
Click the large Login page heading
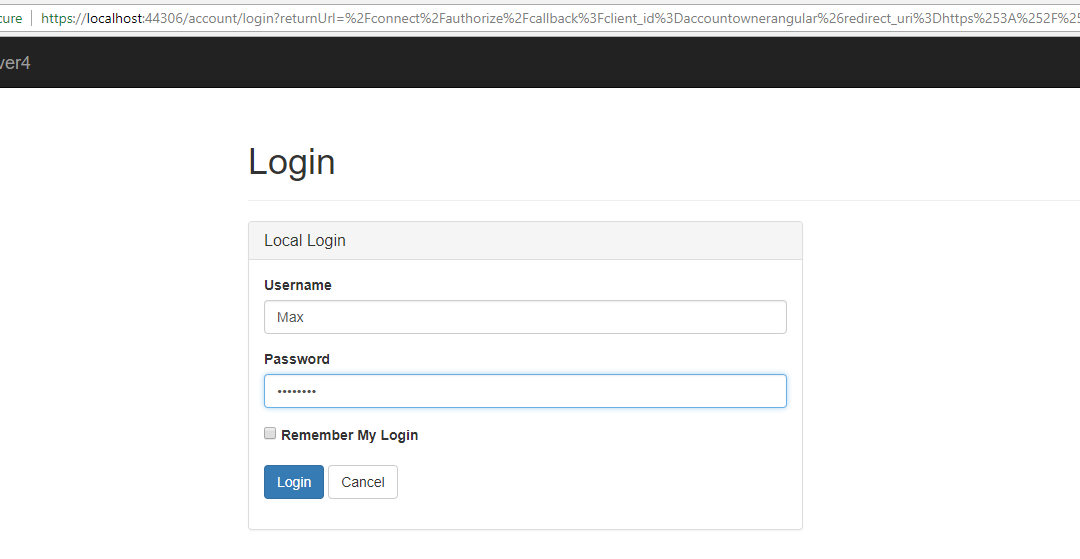click(x=291, y=162)
